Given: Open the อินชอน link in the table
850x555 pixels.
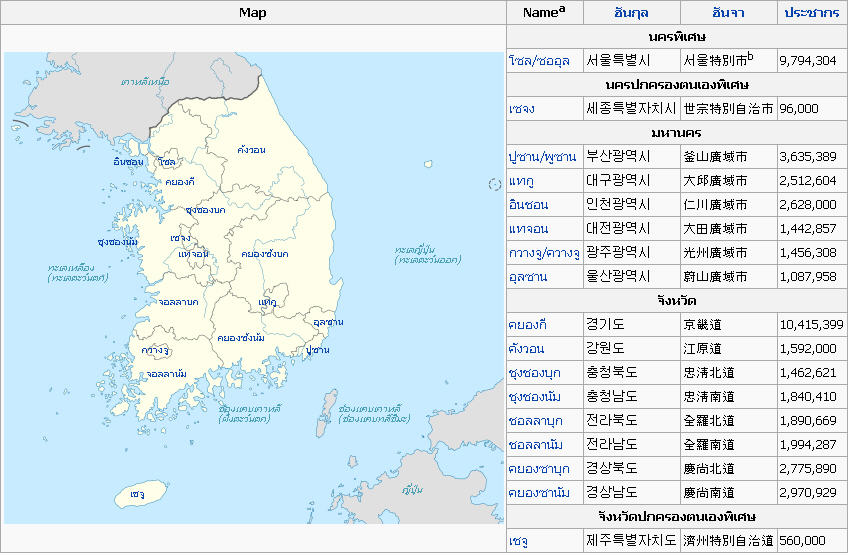Looking at the screenshot, I should (529, 205).
